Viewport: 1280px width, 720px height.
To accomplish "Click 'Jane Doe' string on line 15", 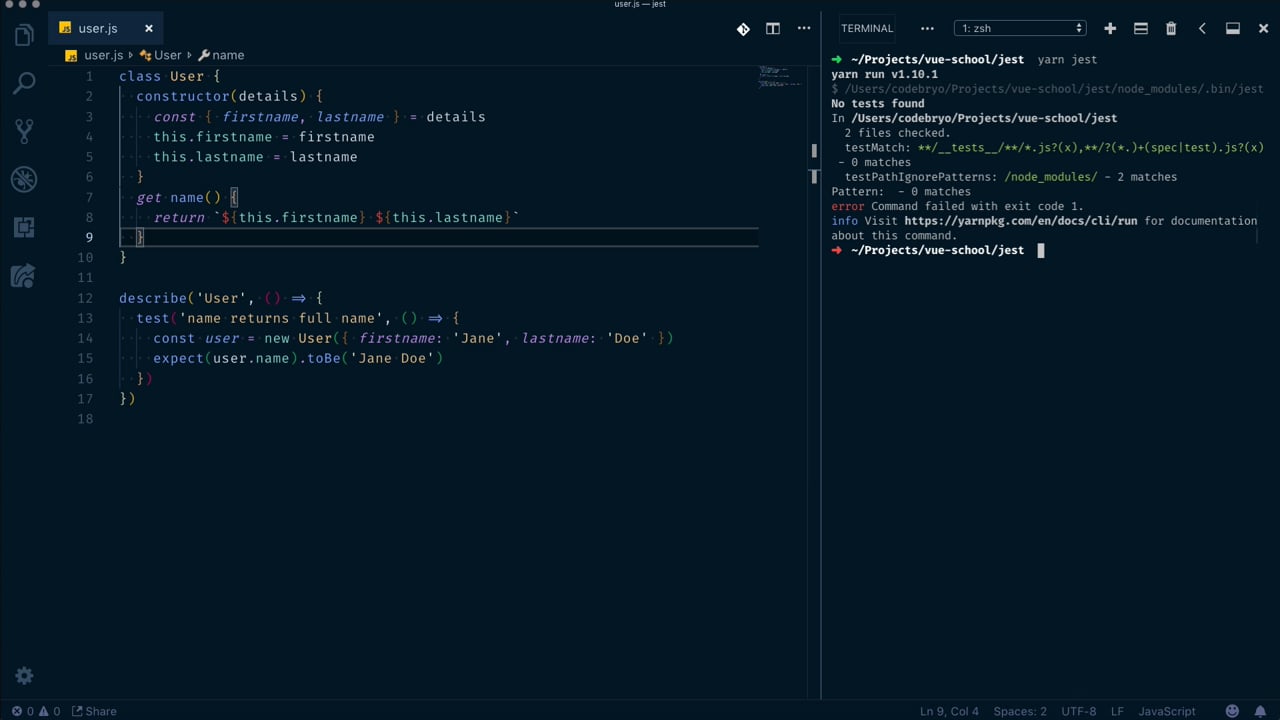I will 392,358.
